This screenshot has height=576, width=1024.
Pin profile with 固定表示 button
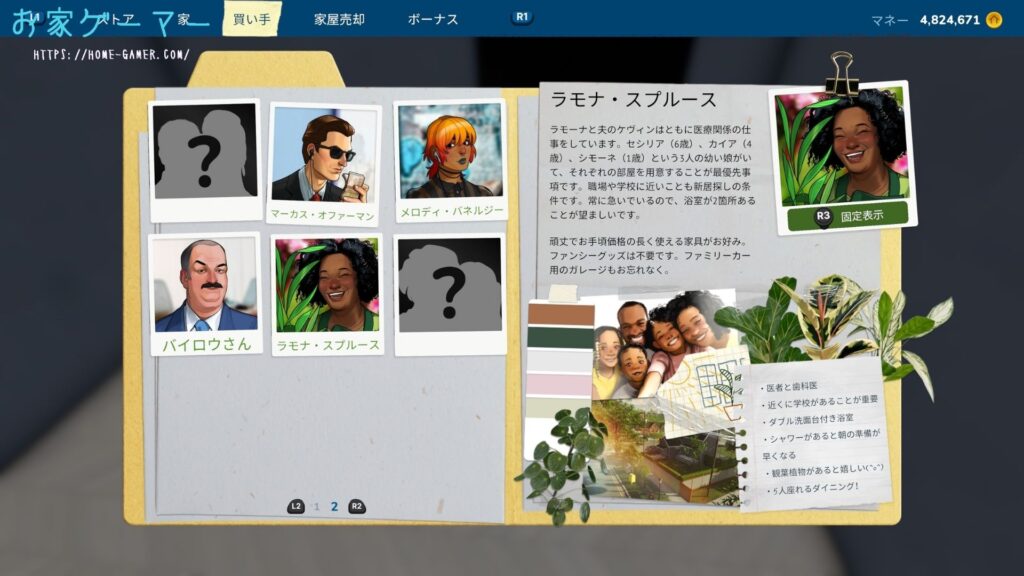(848, 216)
